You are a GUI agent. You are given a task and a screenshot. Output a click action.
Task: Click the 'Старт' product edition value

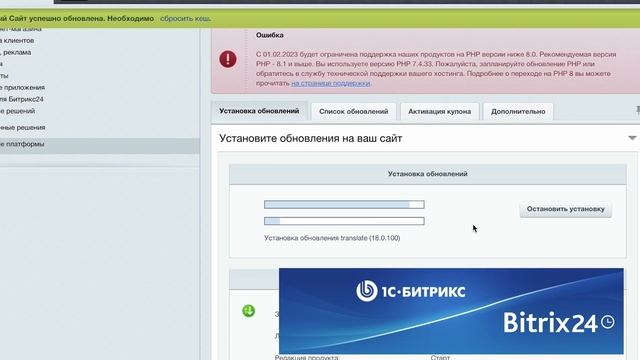(440, 357)
